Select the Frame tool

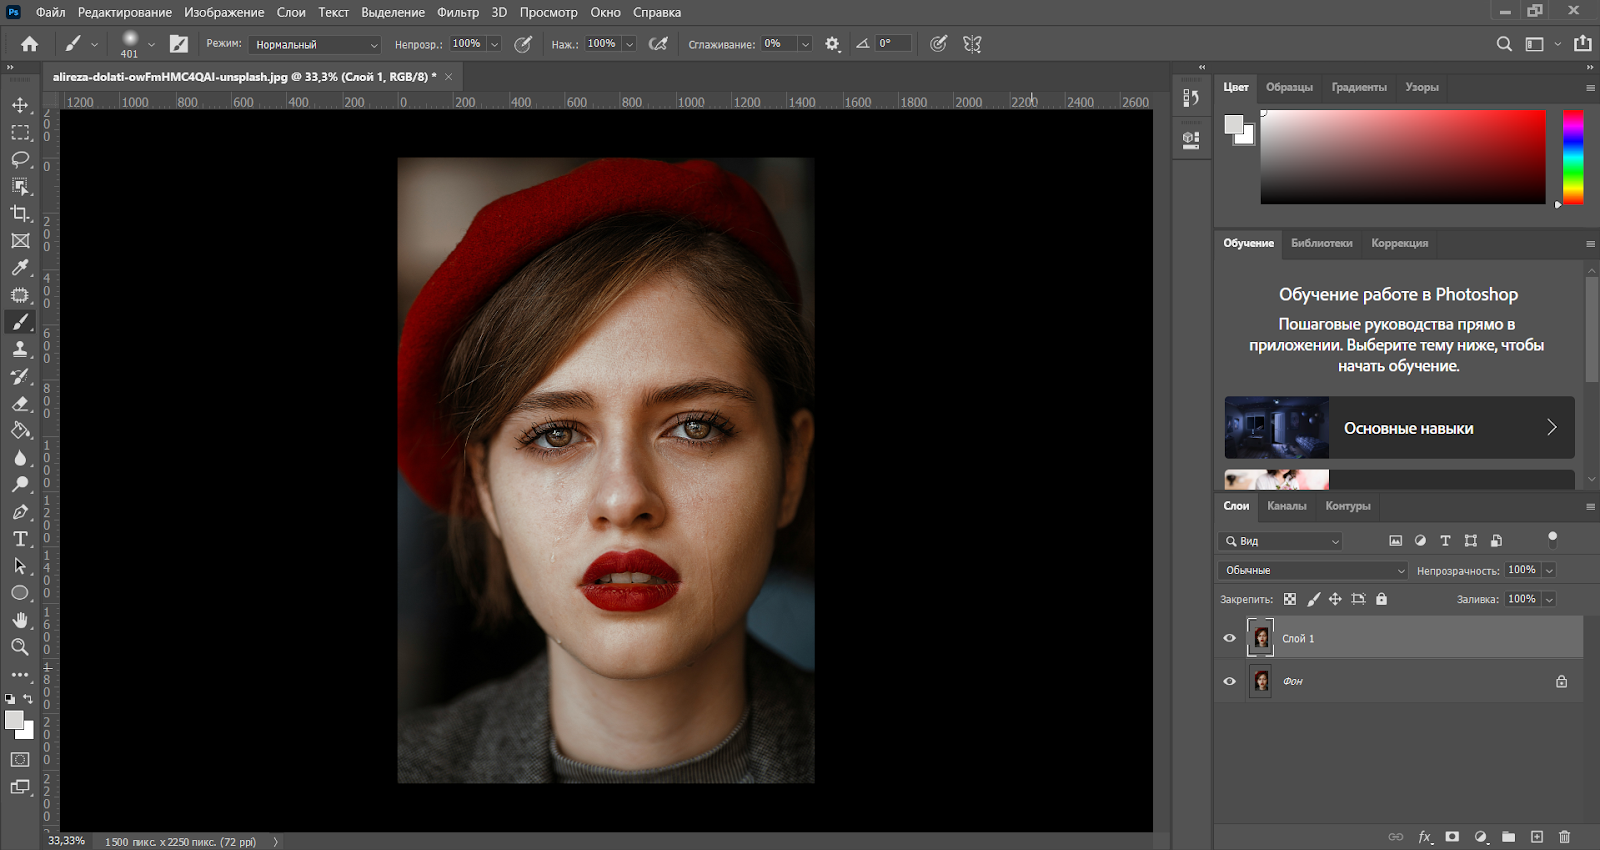[x=20, y=241]
